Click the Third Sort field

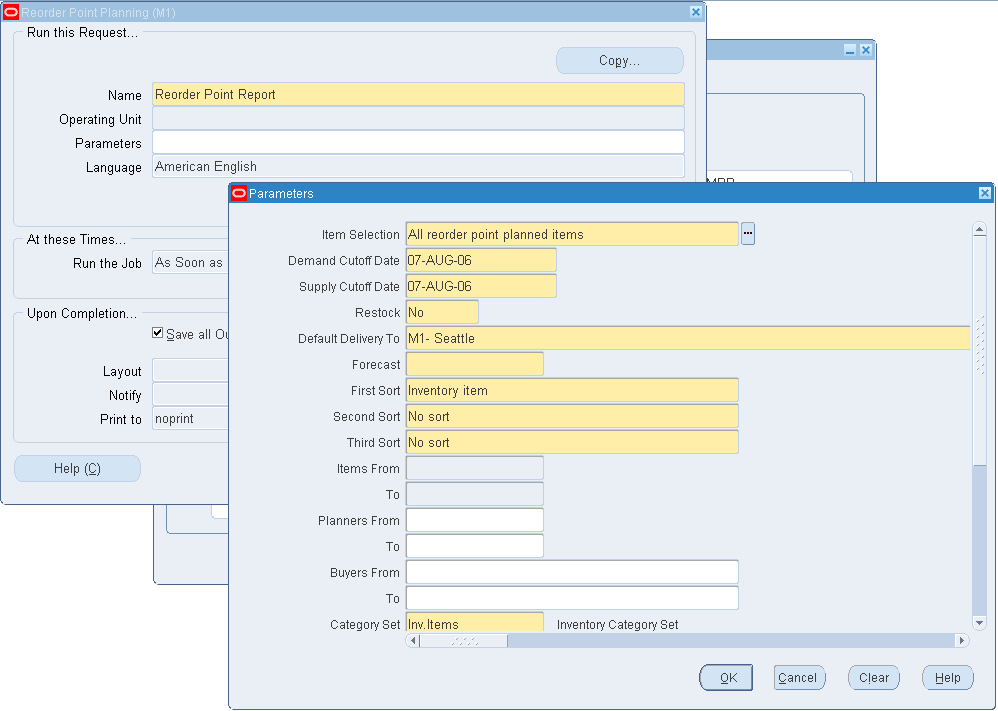click(572, 442)
